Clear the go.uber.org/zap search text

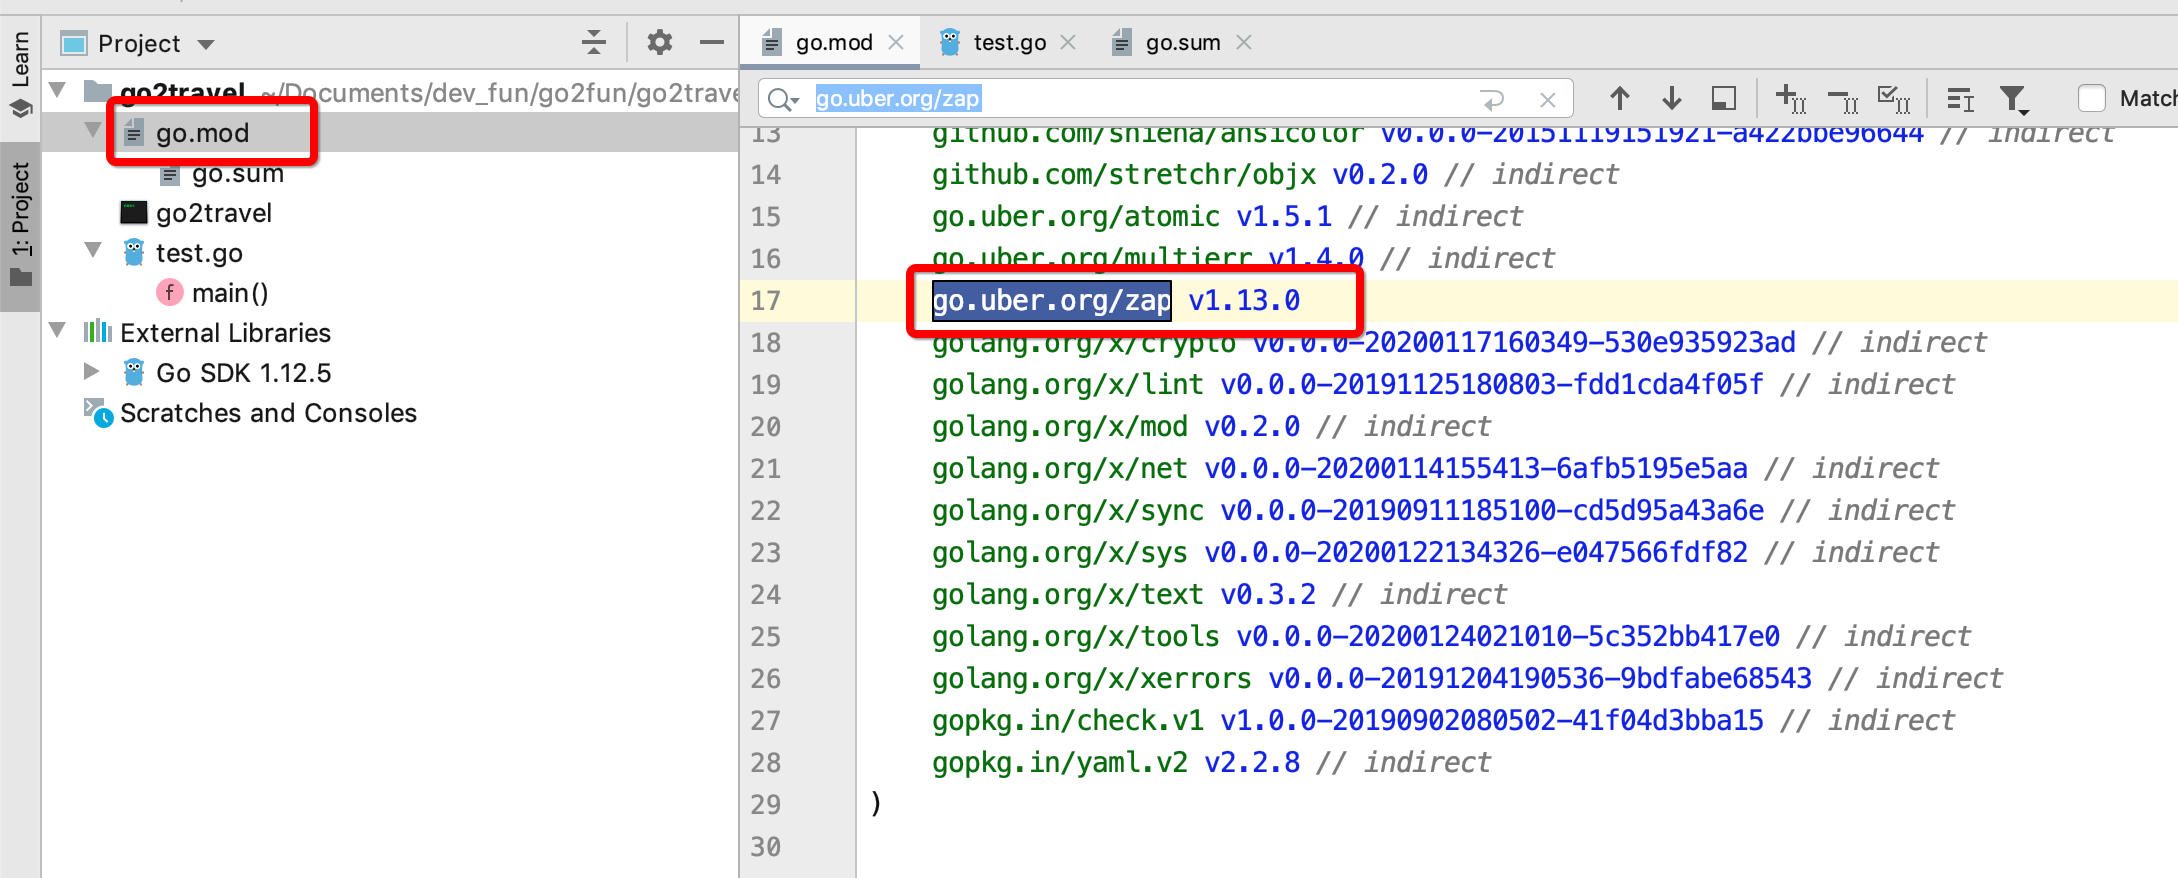(1547, 99)
